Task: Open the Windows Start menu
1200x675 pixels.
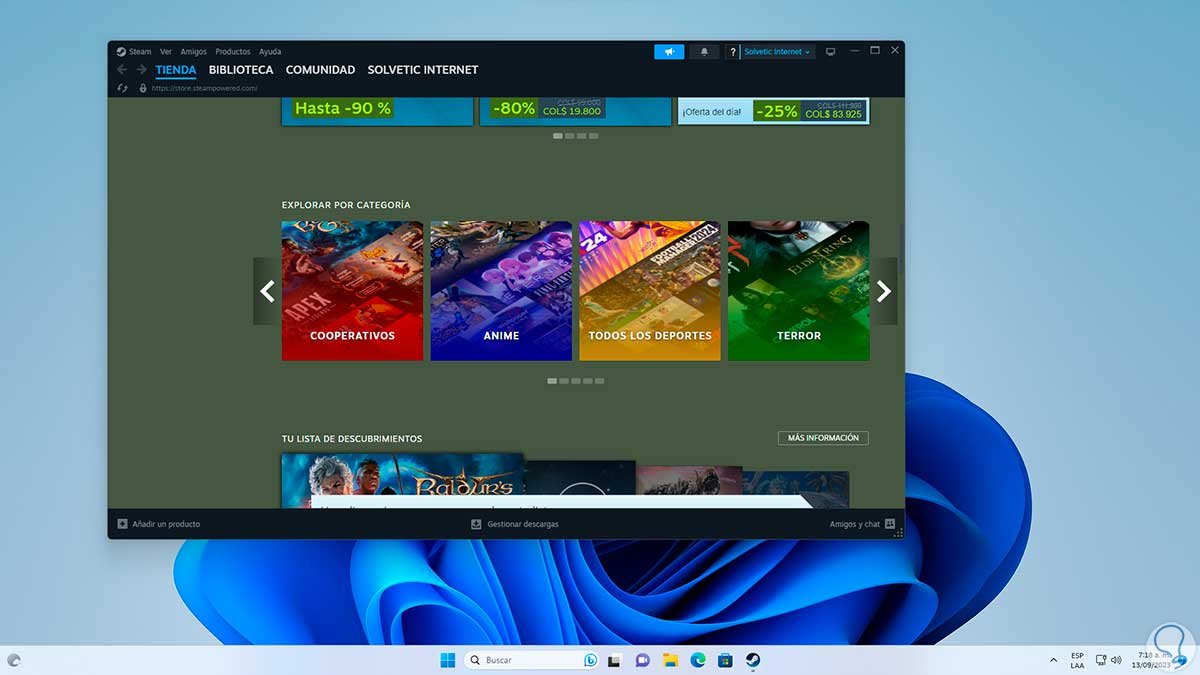Action: (447, 660)
